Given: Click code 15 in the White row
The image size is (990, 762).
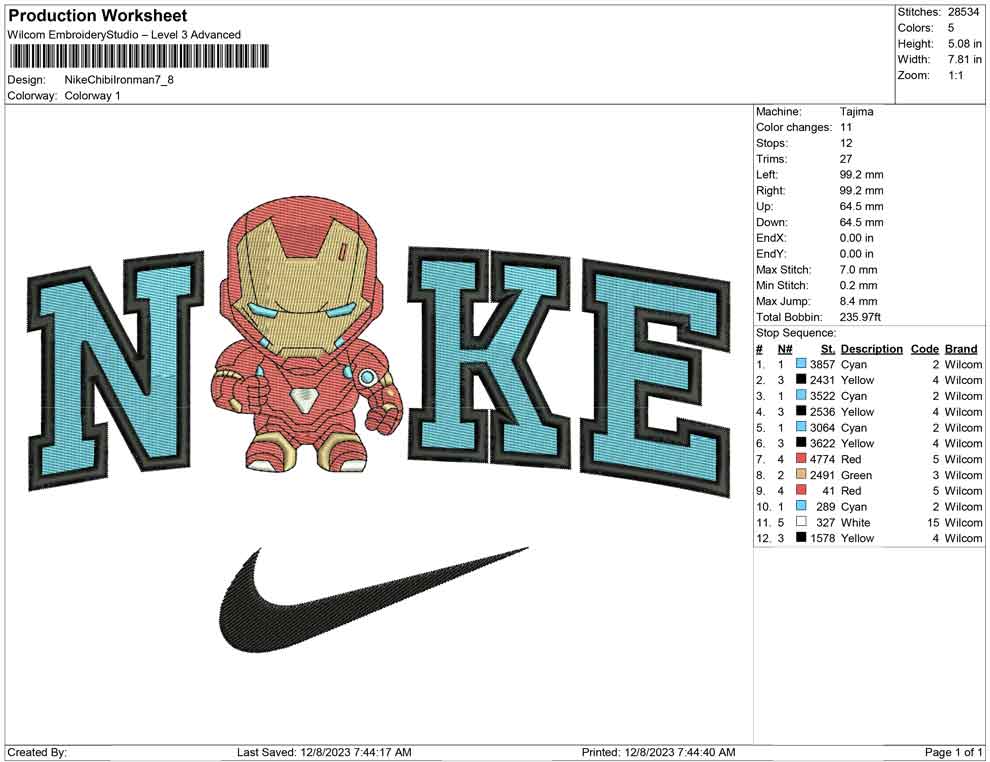Looking at the screenshot, I should click(x=933, y=521).
